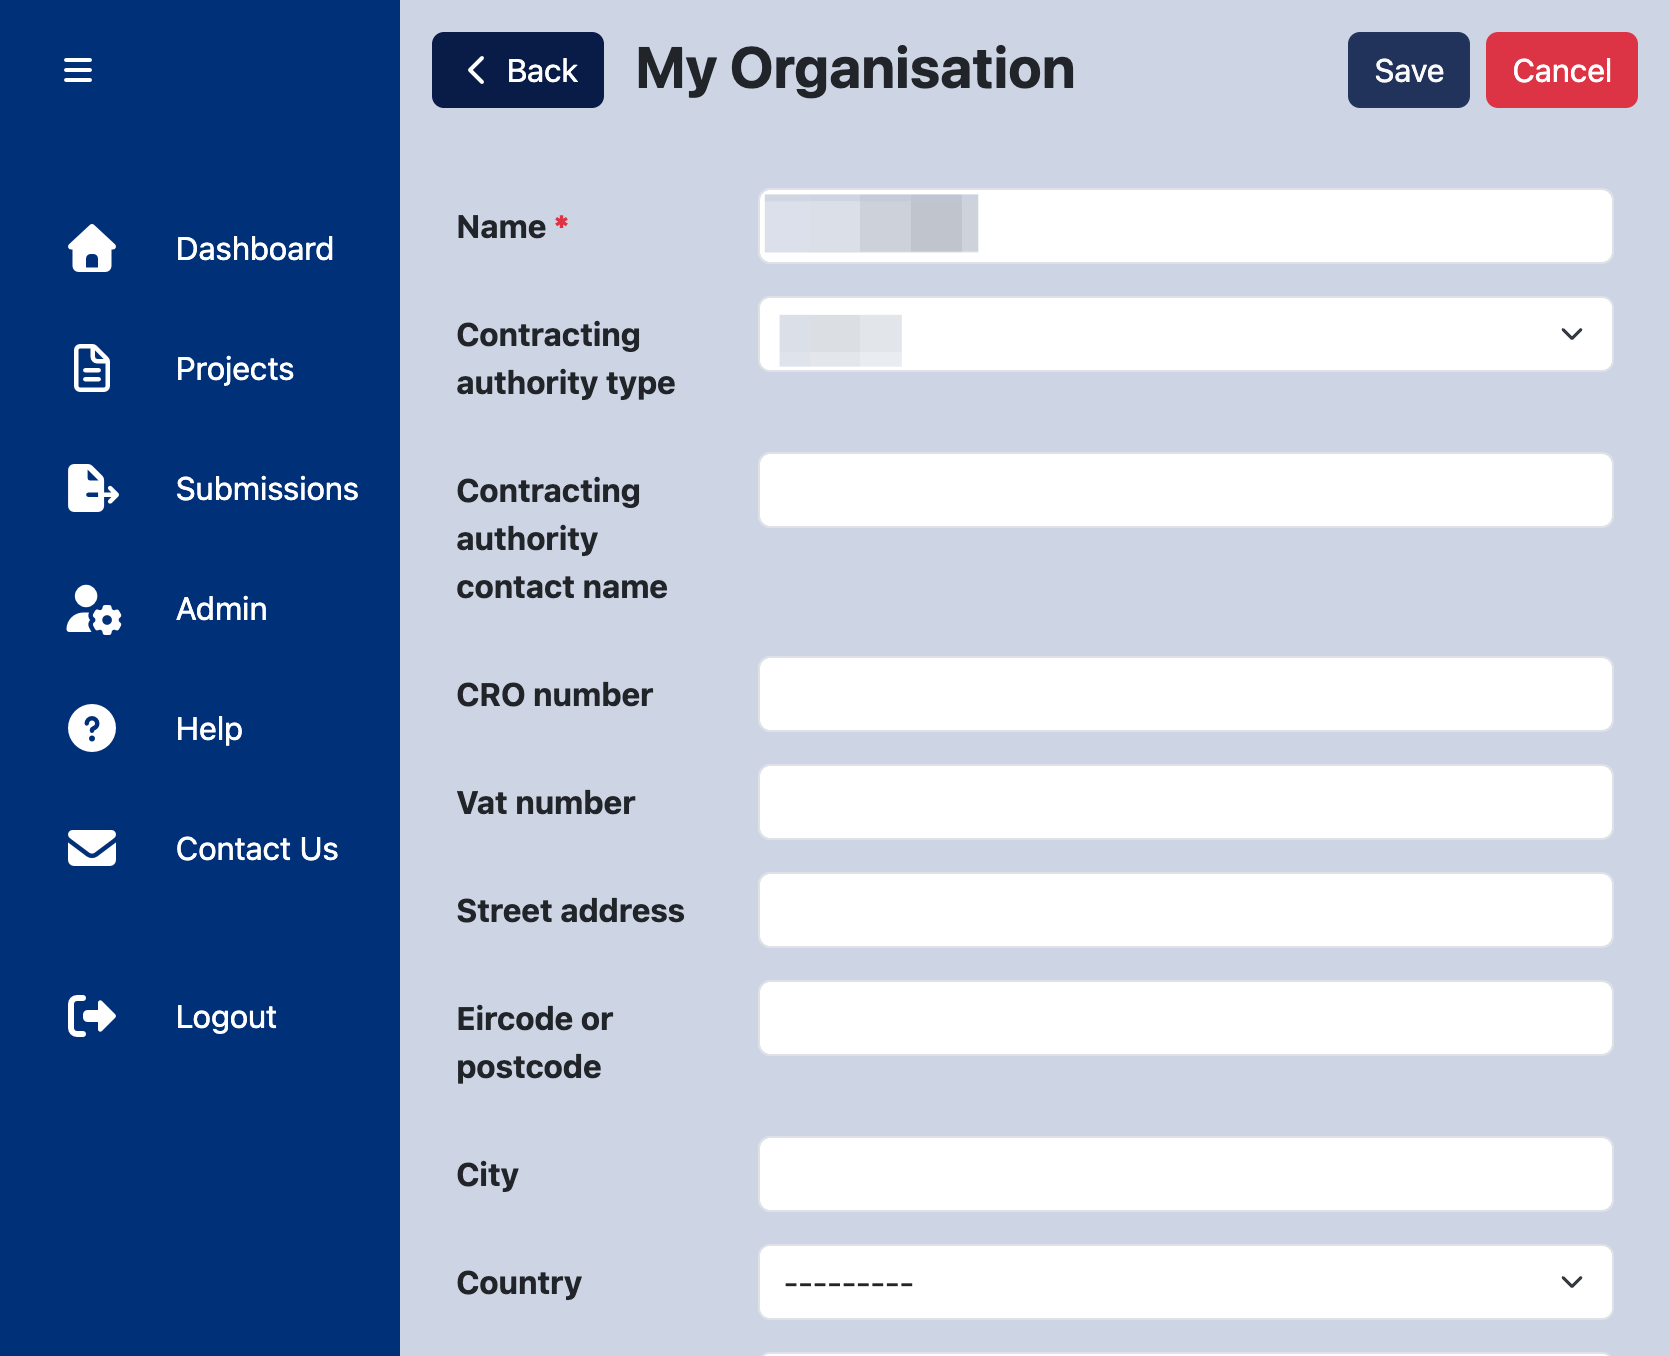
Task: Click the Logout arrow icon
Action: [92, 1016]
